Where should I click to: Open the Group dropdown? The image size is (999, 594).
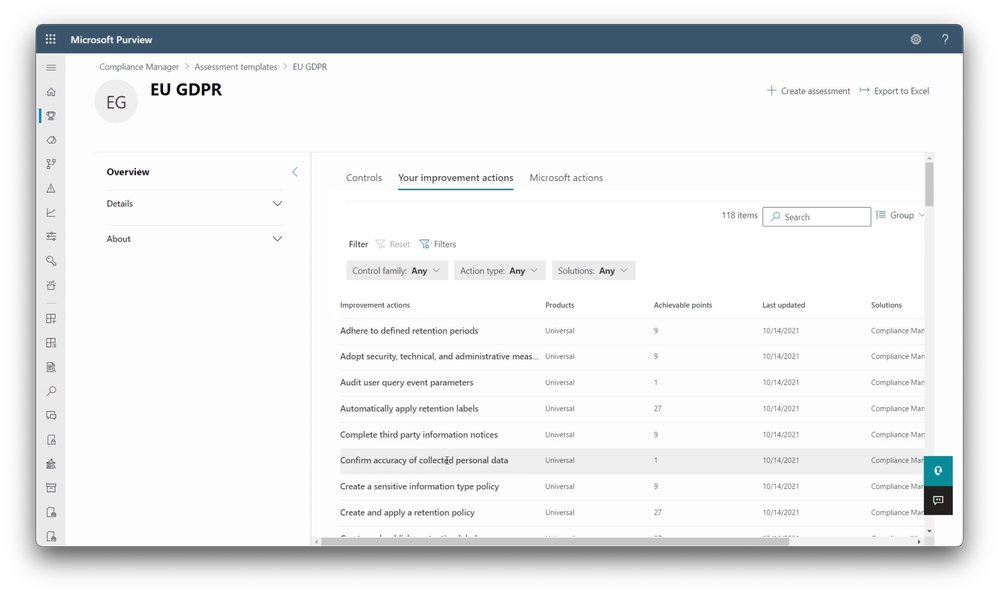pyautogui.click(x=900, y=215)
